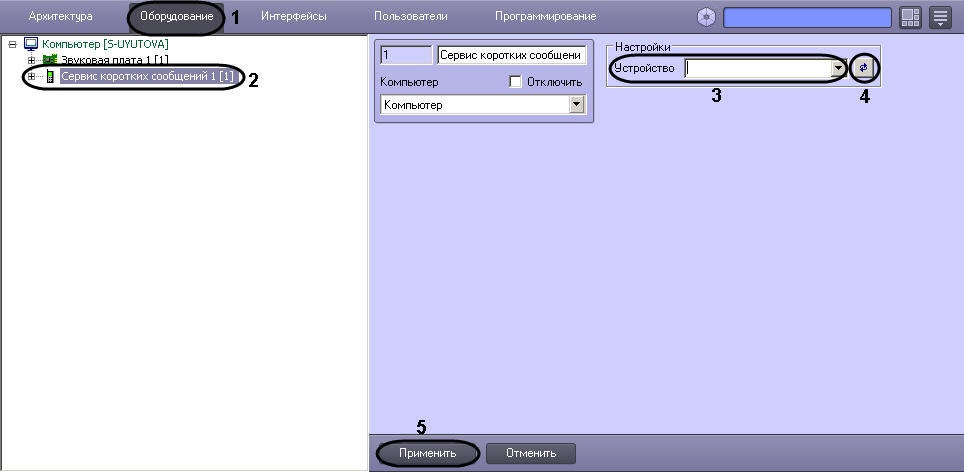The height and width of the screenshot is (472, 964).
Task: Click the hexagonal settings icon in the top bar
Action: point(707,17)
